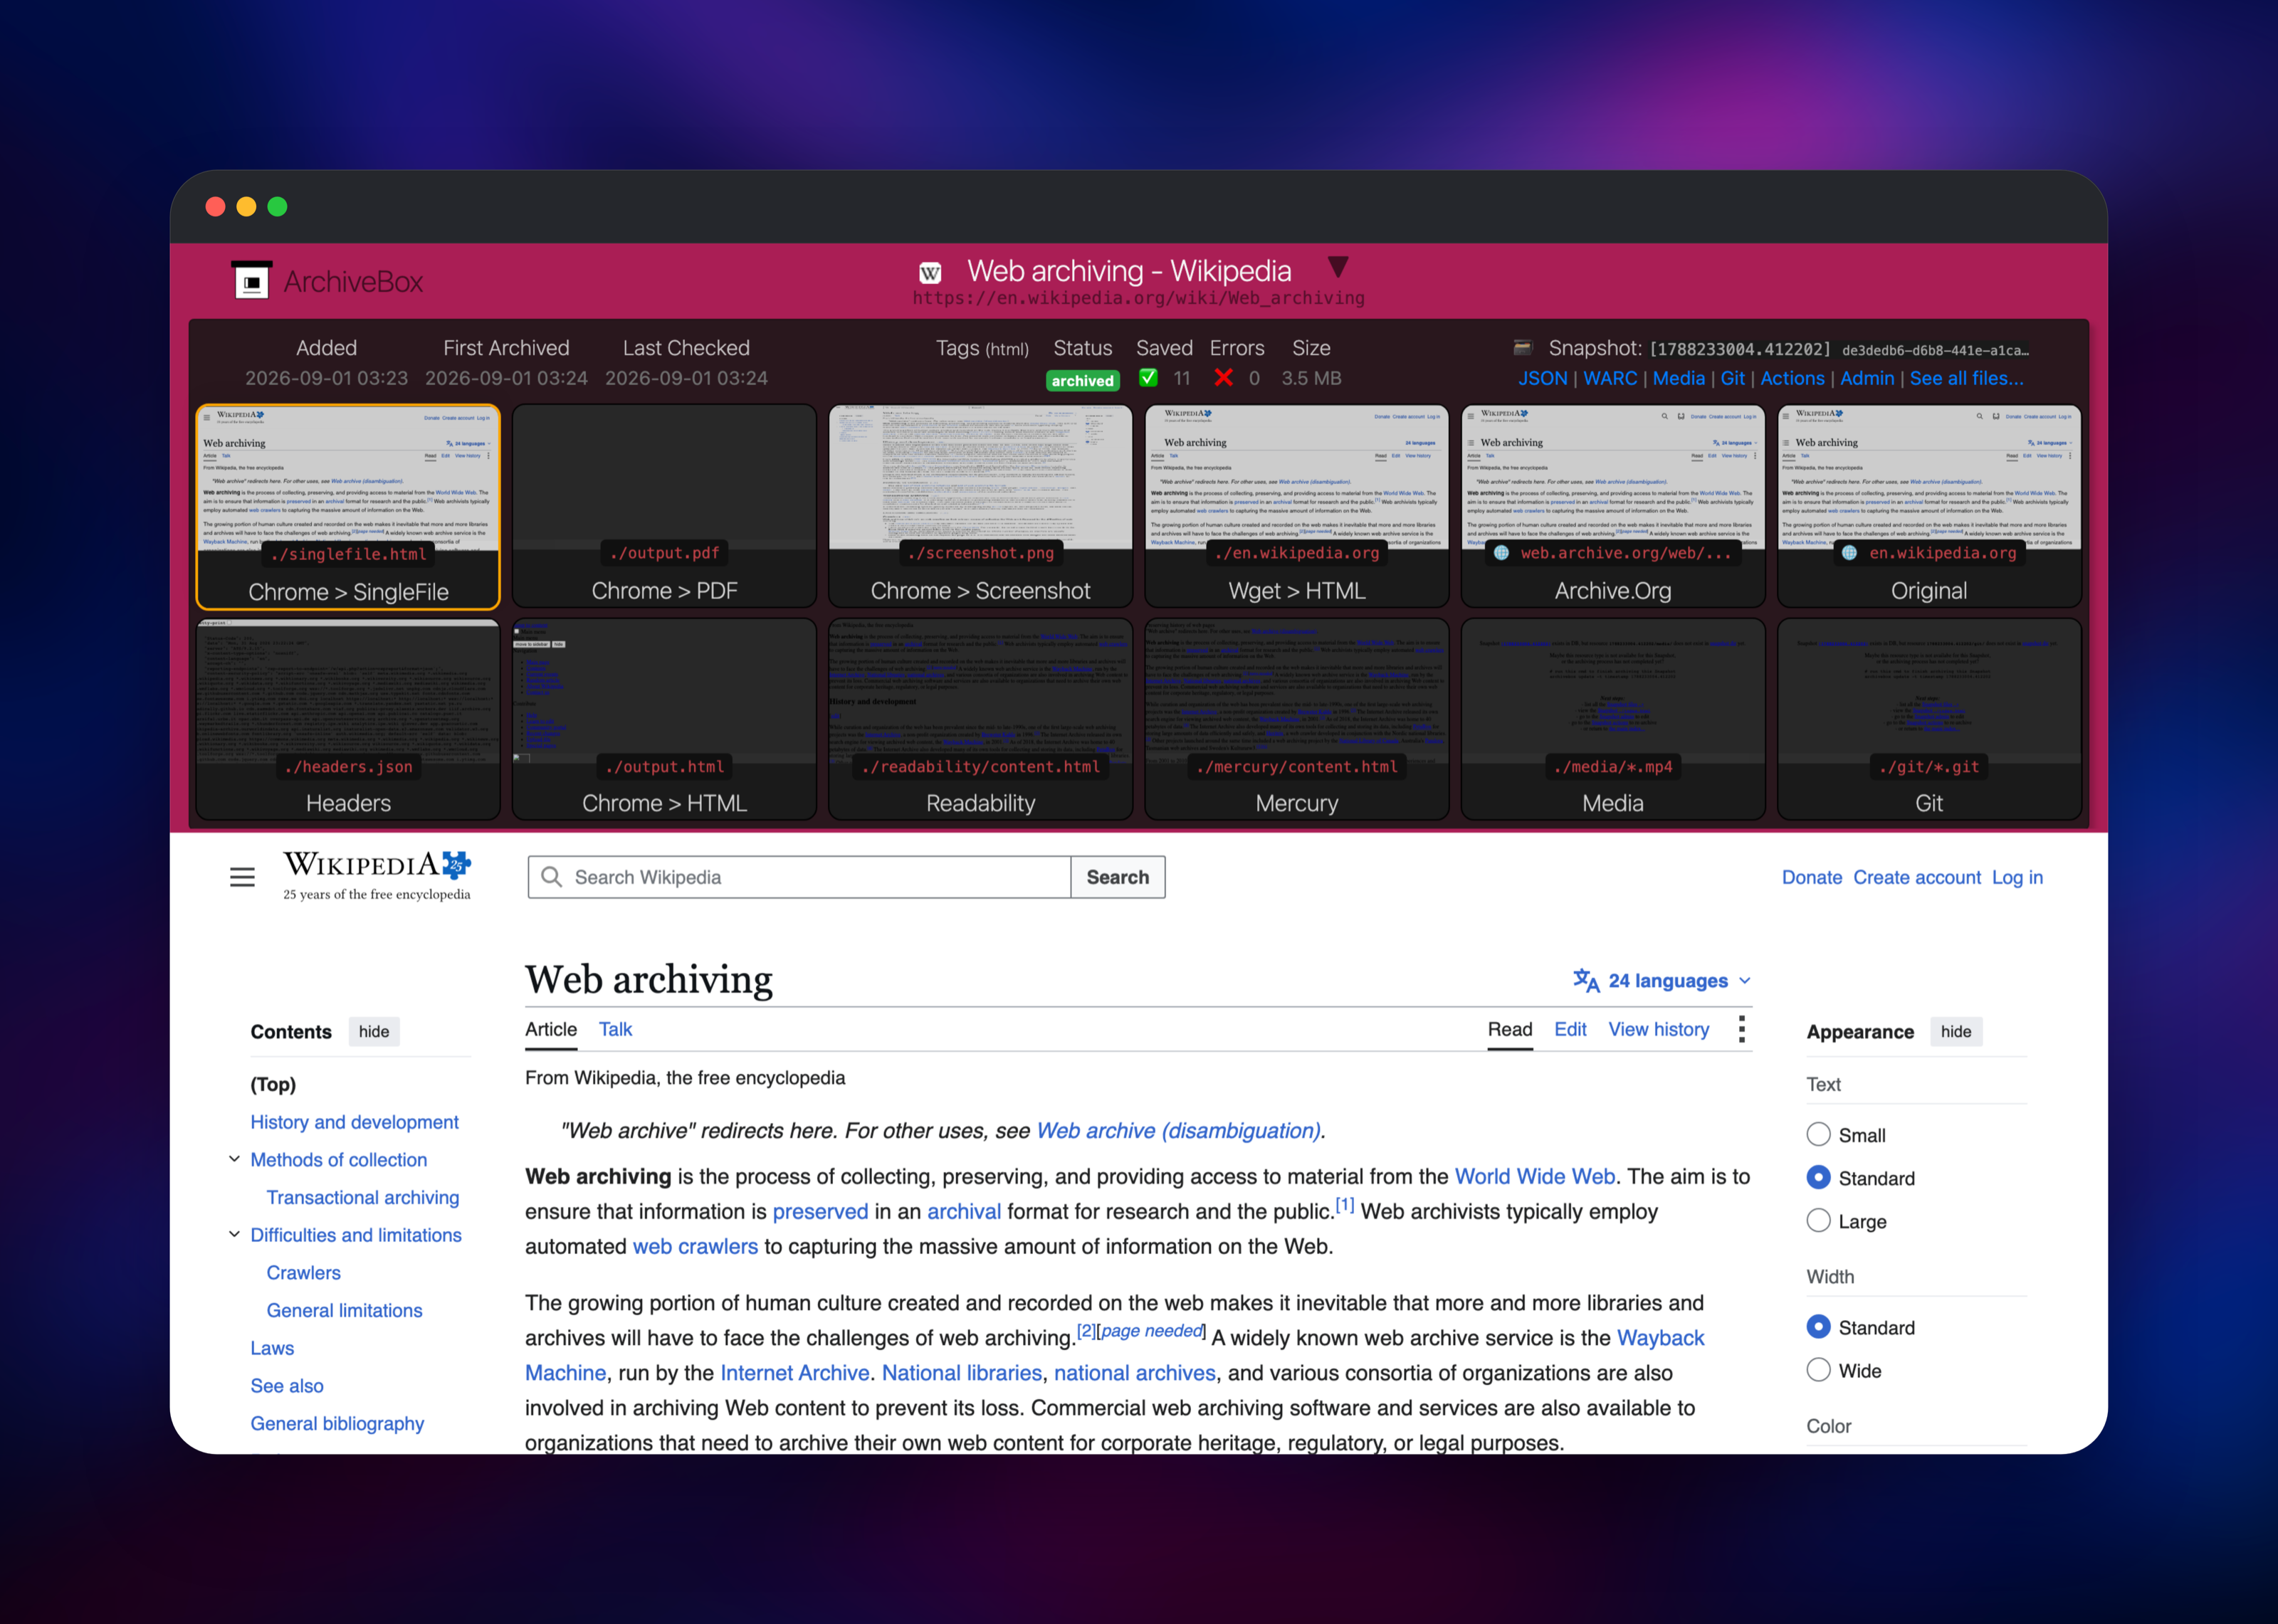Select the Mercury thumbnail
Screen dimensions: 2278x1624
point(1296,720)
